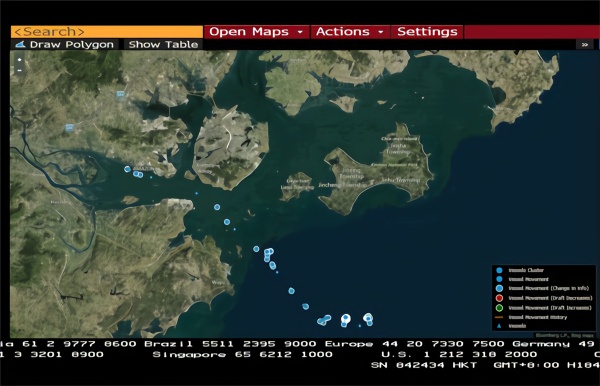Click the Bloomberg L.P. map attribution link

click(x=552, y=336)
